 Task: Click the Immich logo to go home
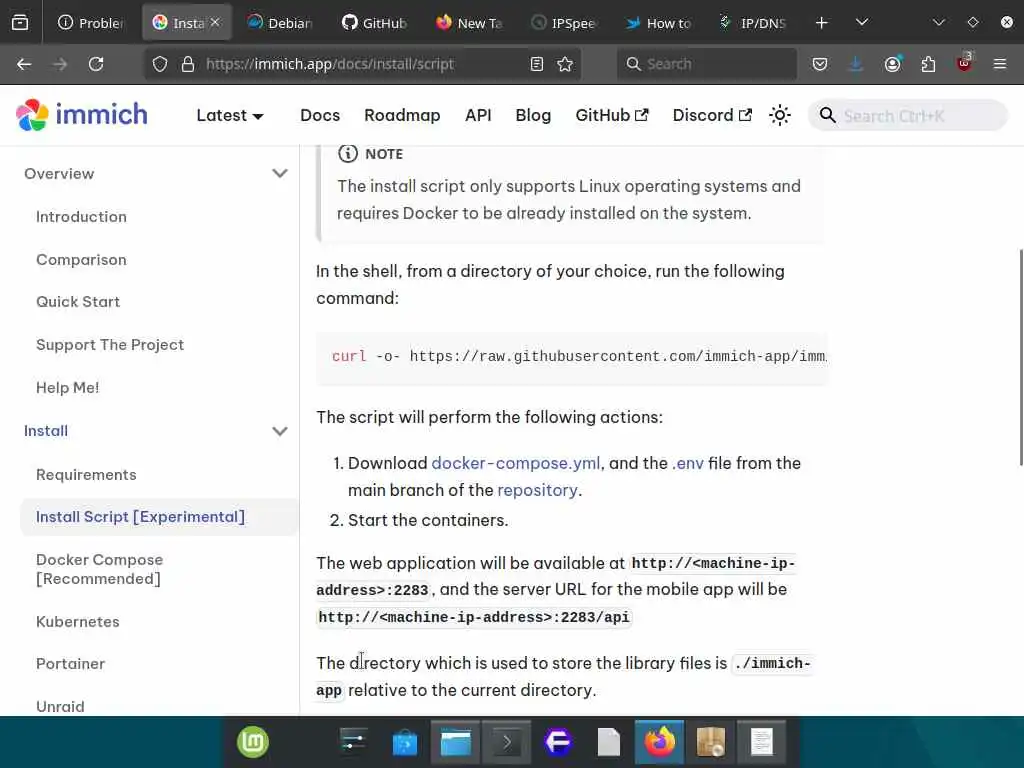pyautogui.click(x=82, y=115)
